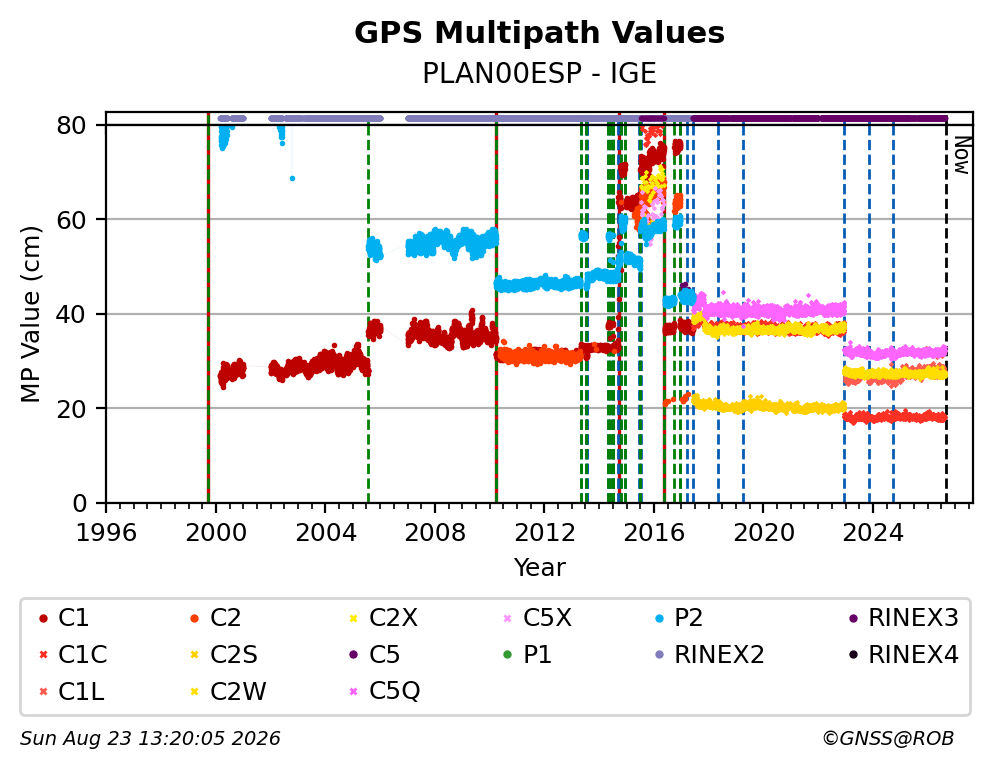Viewport: 992px width, 769px height.
Task: Click the Now marker label
Action: click(x=962, y=156)
